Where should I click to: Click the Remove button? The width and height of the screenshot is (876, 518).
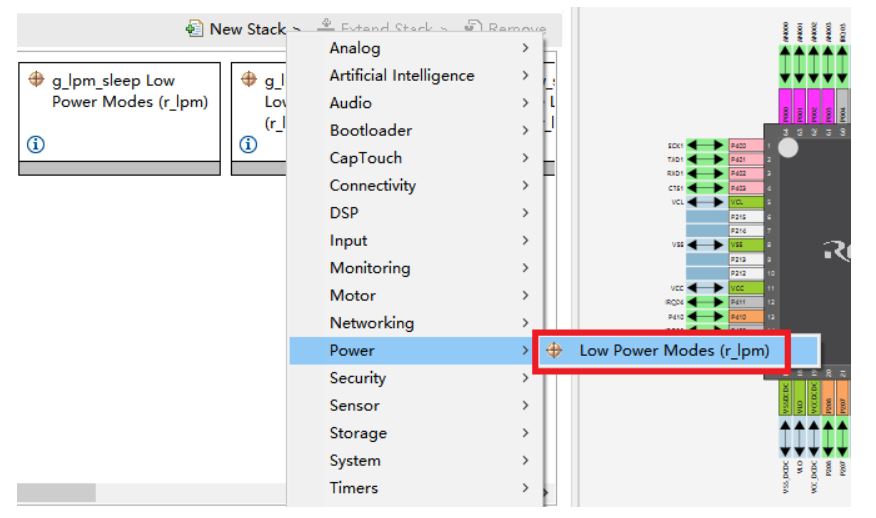click(506, 28)
